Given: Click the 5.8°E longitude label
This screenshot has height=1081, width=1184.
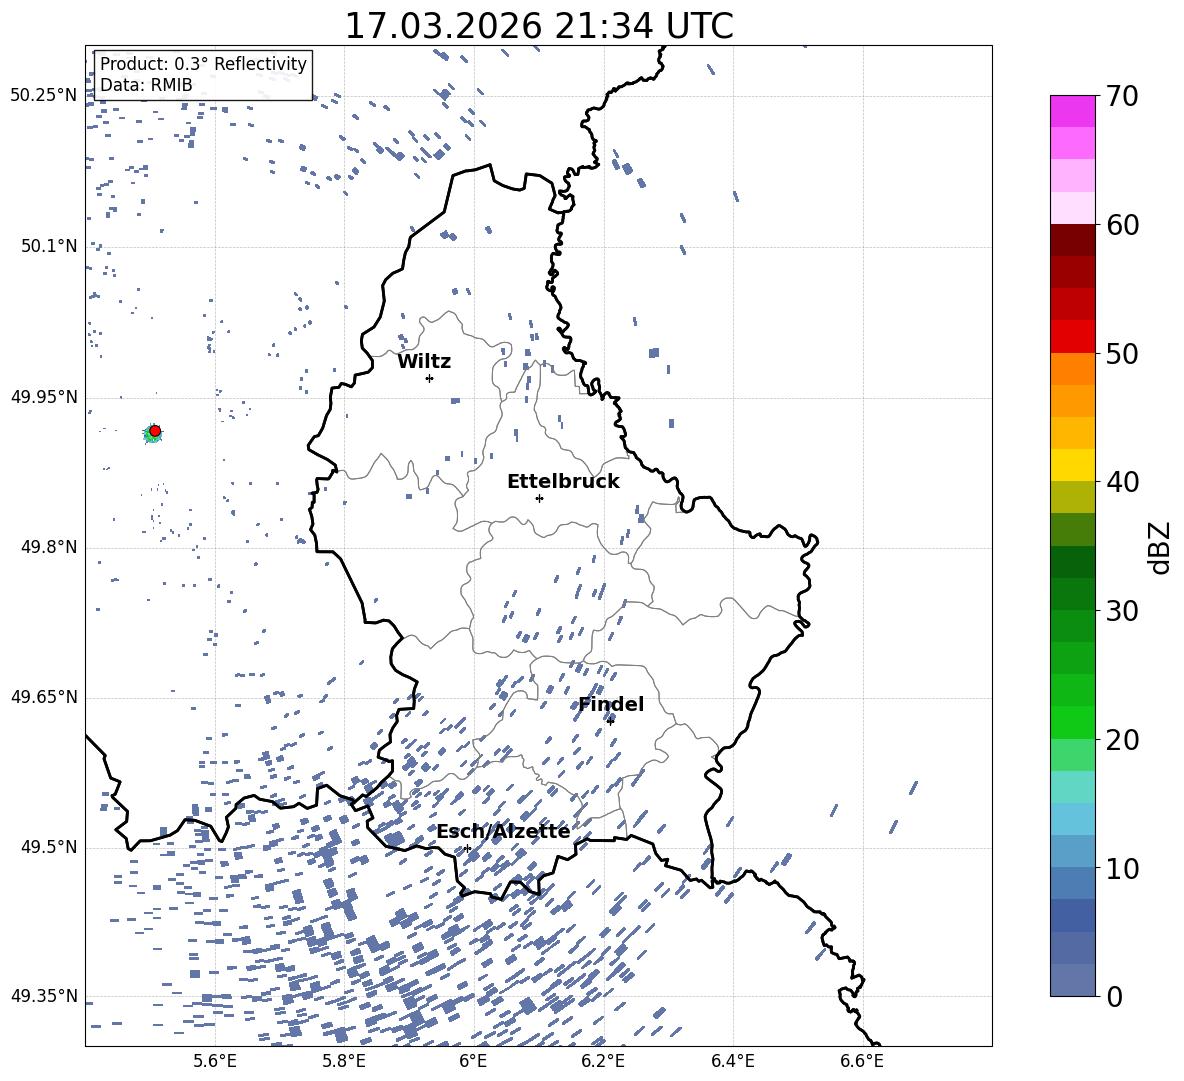Looking at the screenshot, I should click(x=344, y=1061).
